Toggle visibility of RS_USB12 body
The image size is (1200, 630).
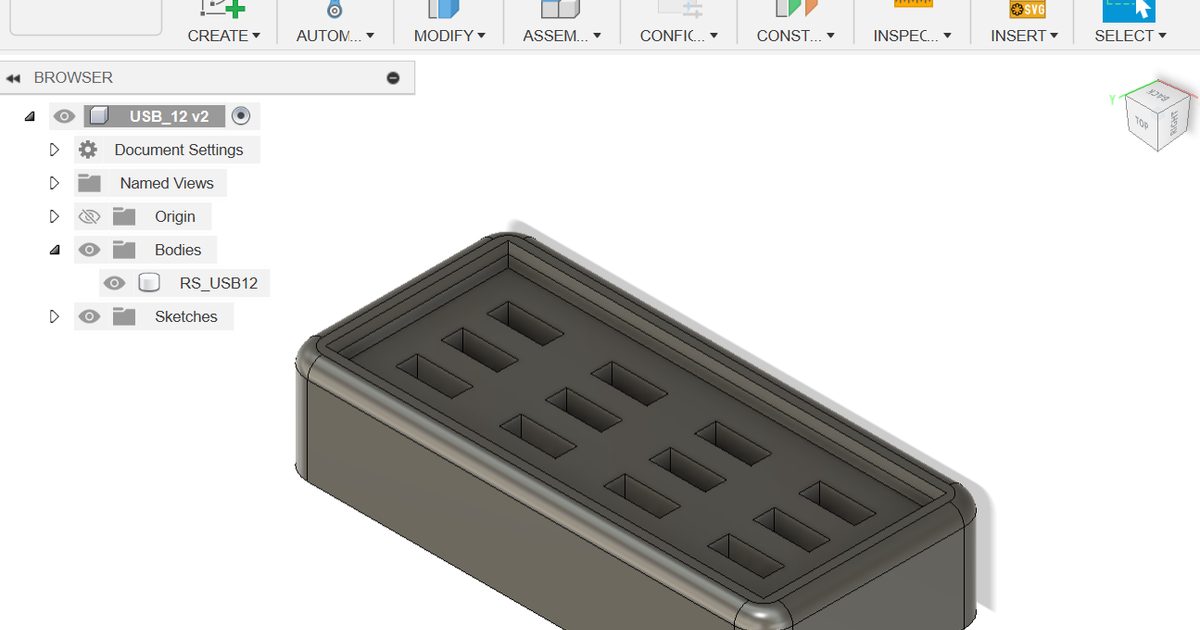[x=114, y=282]
